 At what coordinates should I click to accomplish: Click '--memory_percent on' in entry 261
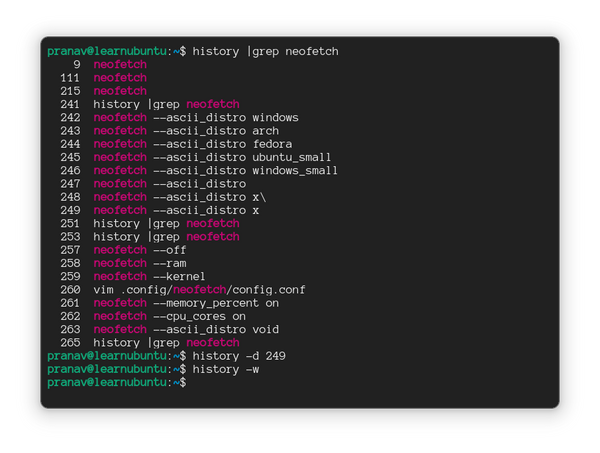[x=215, y=303]
